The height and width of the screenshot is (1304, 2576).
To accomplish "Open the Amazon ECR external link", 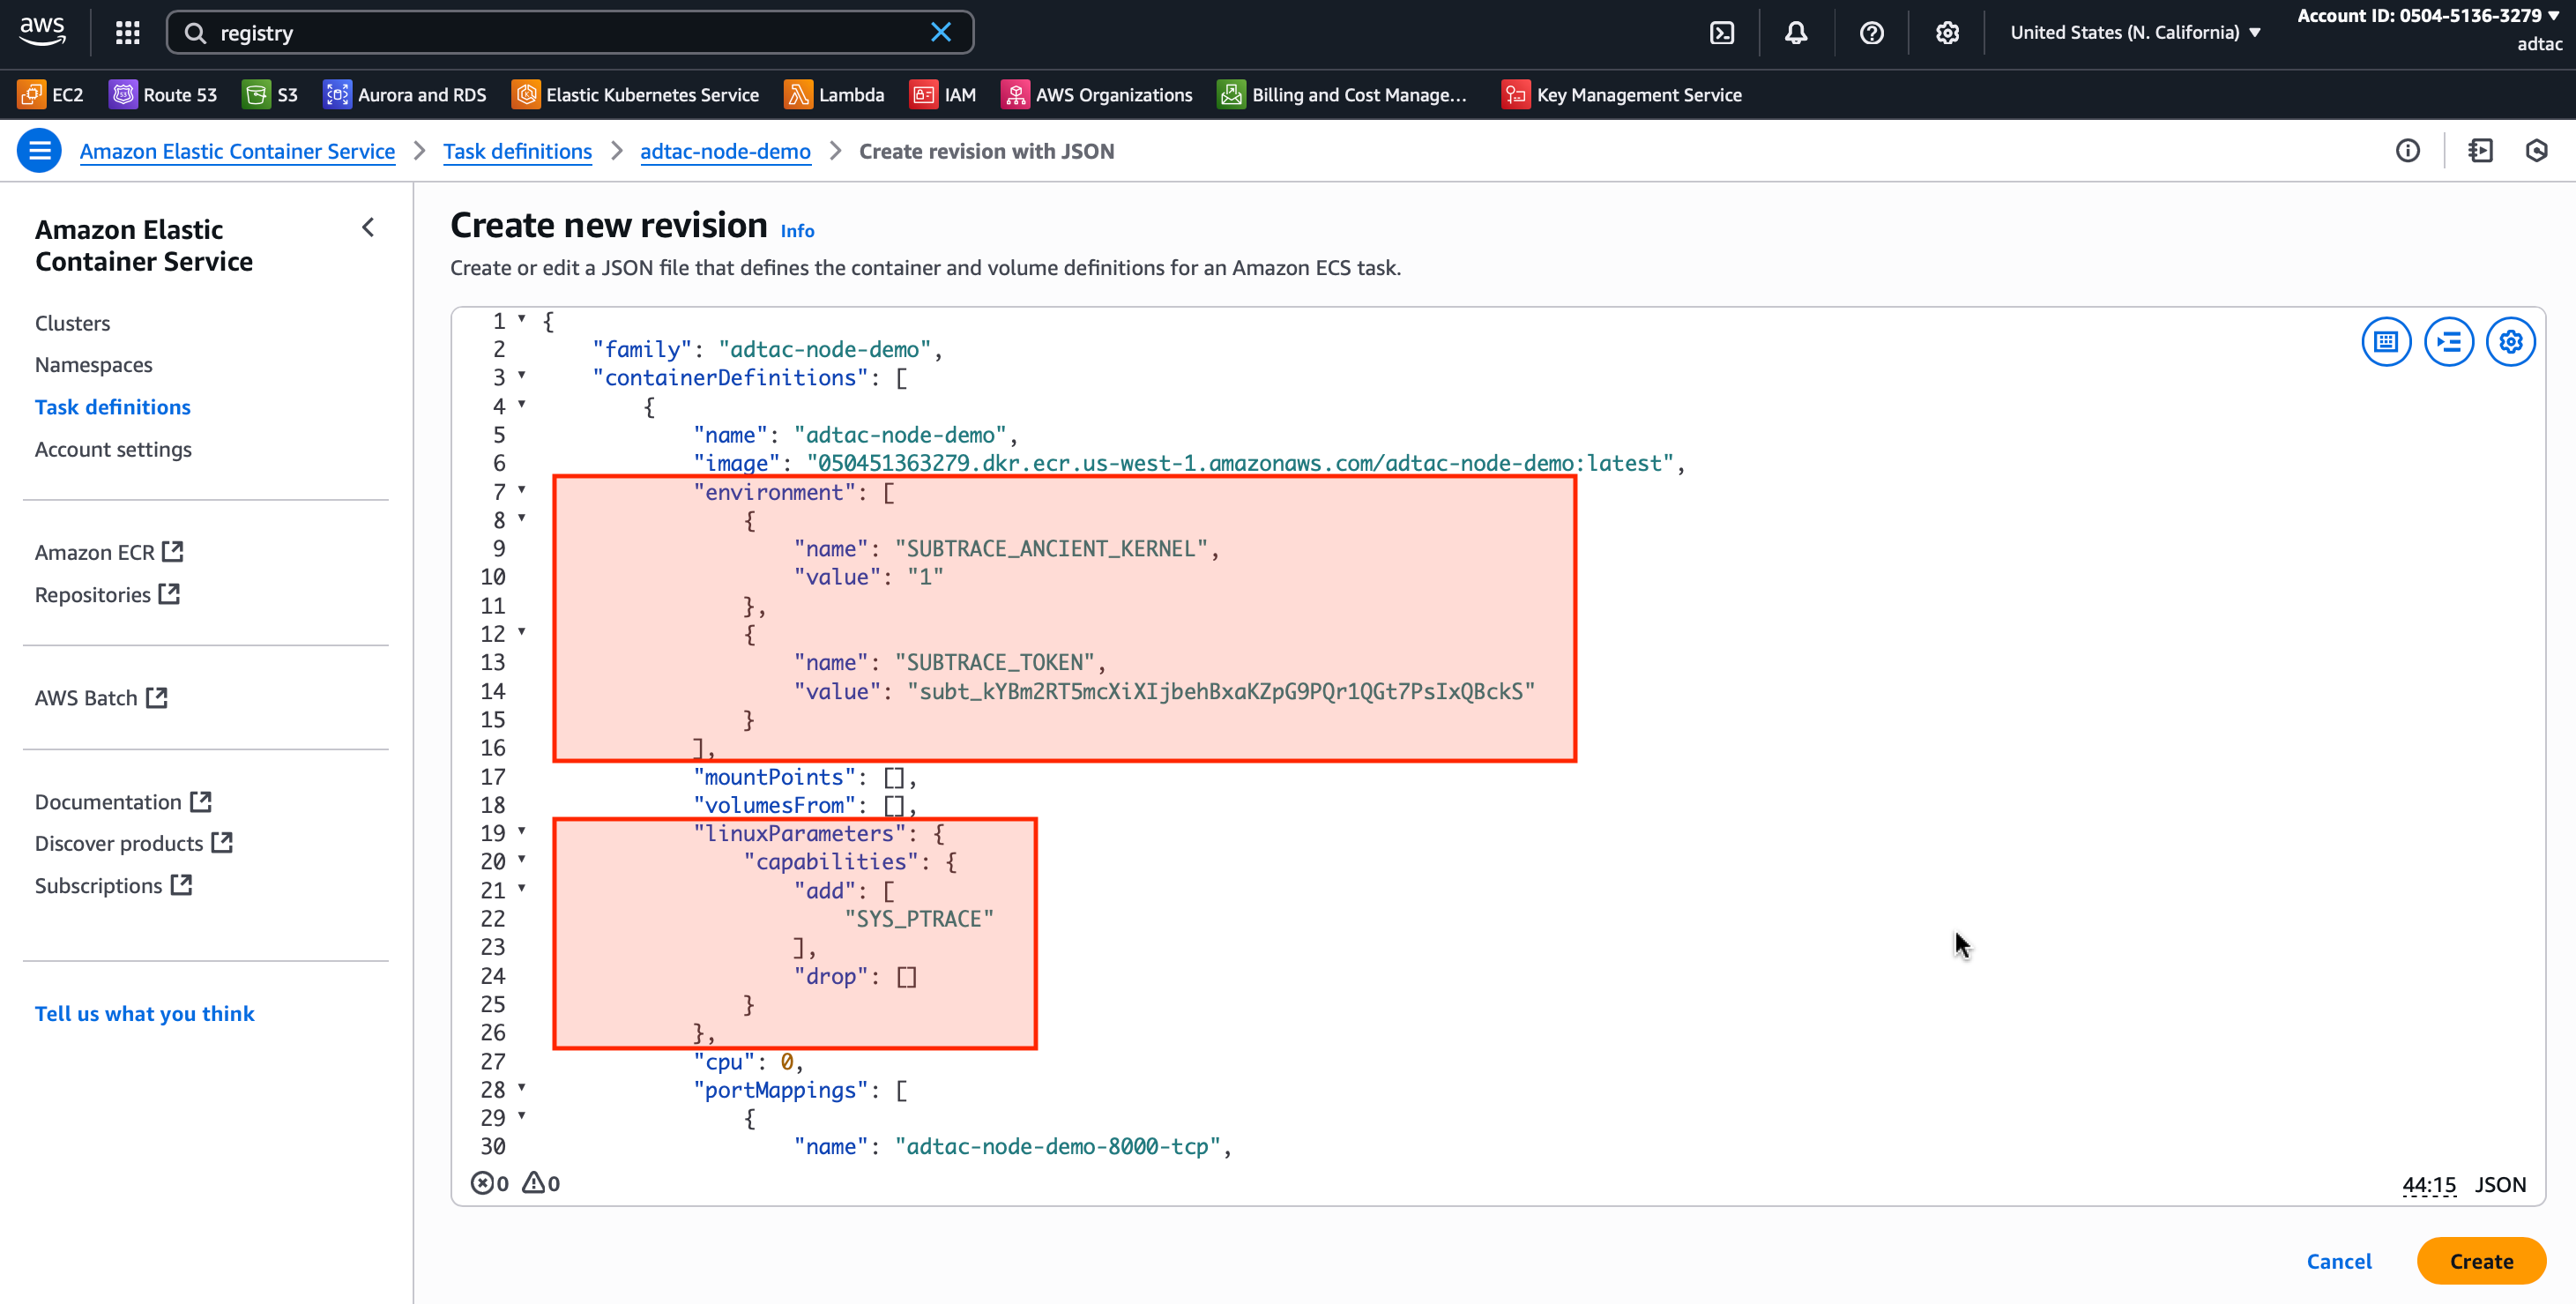I will 109,552.
